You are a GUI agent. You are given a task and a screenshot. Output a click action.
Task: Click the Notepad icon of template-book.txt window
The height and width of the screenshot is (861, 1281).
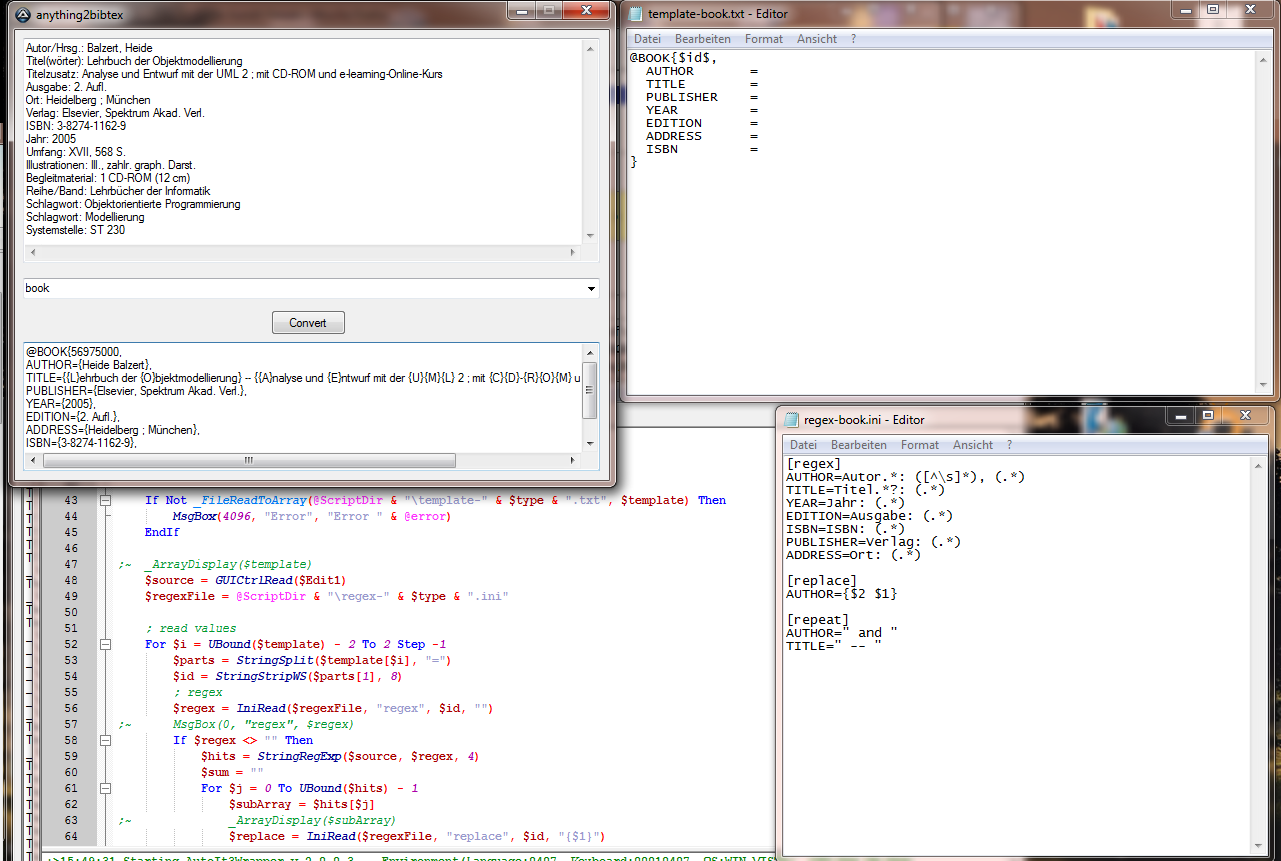pos(635,13)
